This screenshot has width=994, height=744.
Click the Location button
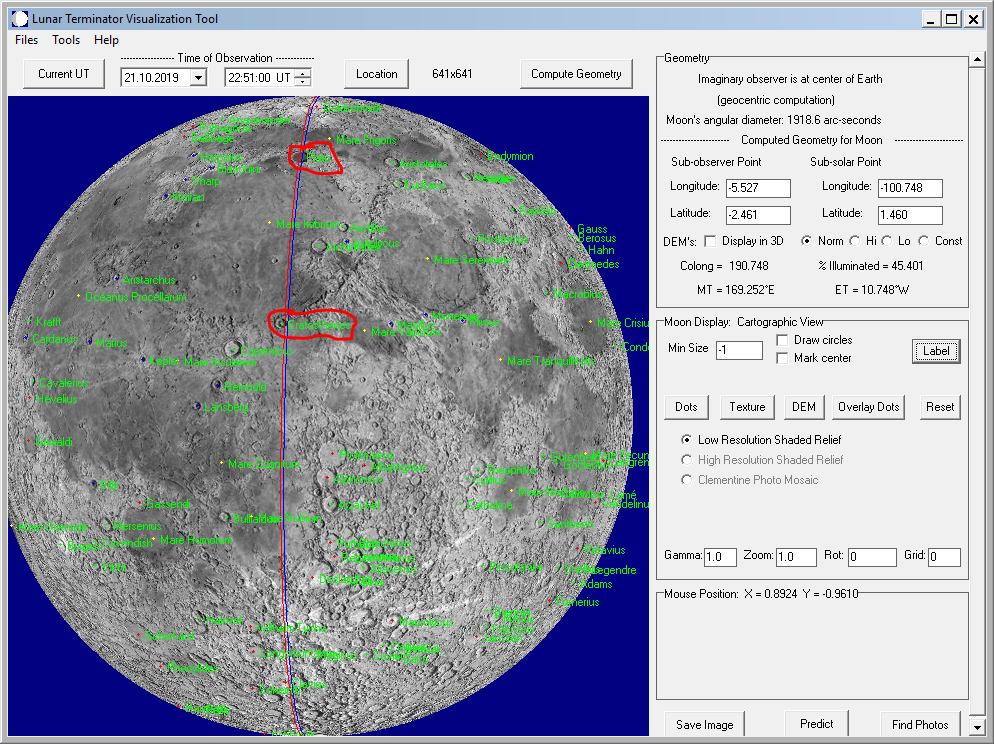pyautogui.click(x=376, y=73)
